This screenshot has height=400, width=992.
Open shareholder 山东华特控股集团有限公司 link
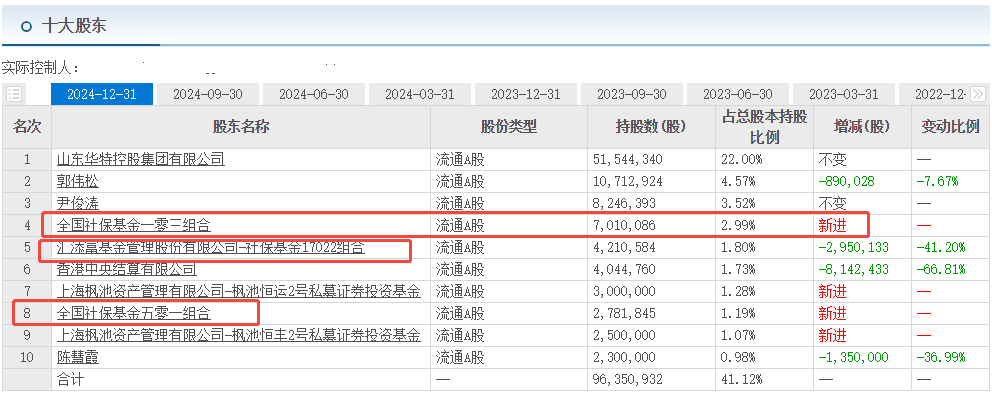pos(140,159)
